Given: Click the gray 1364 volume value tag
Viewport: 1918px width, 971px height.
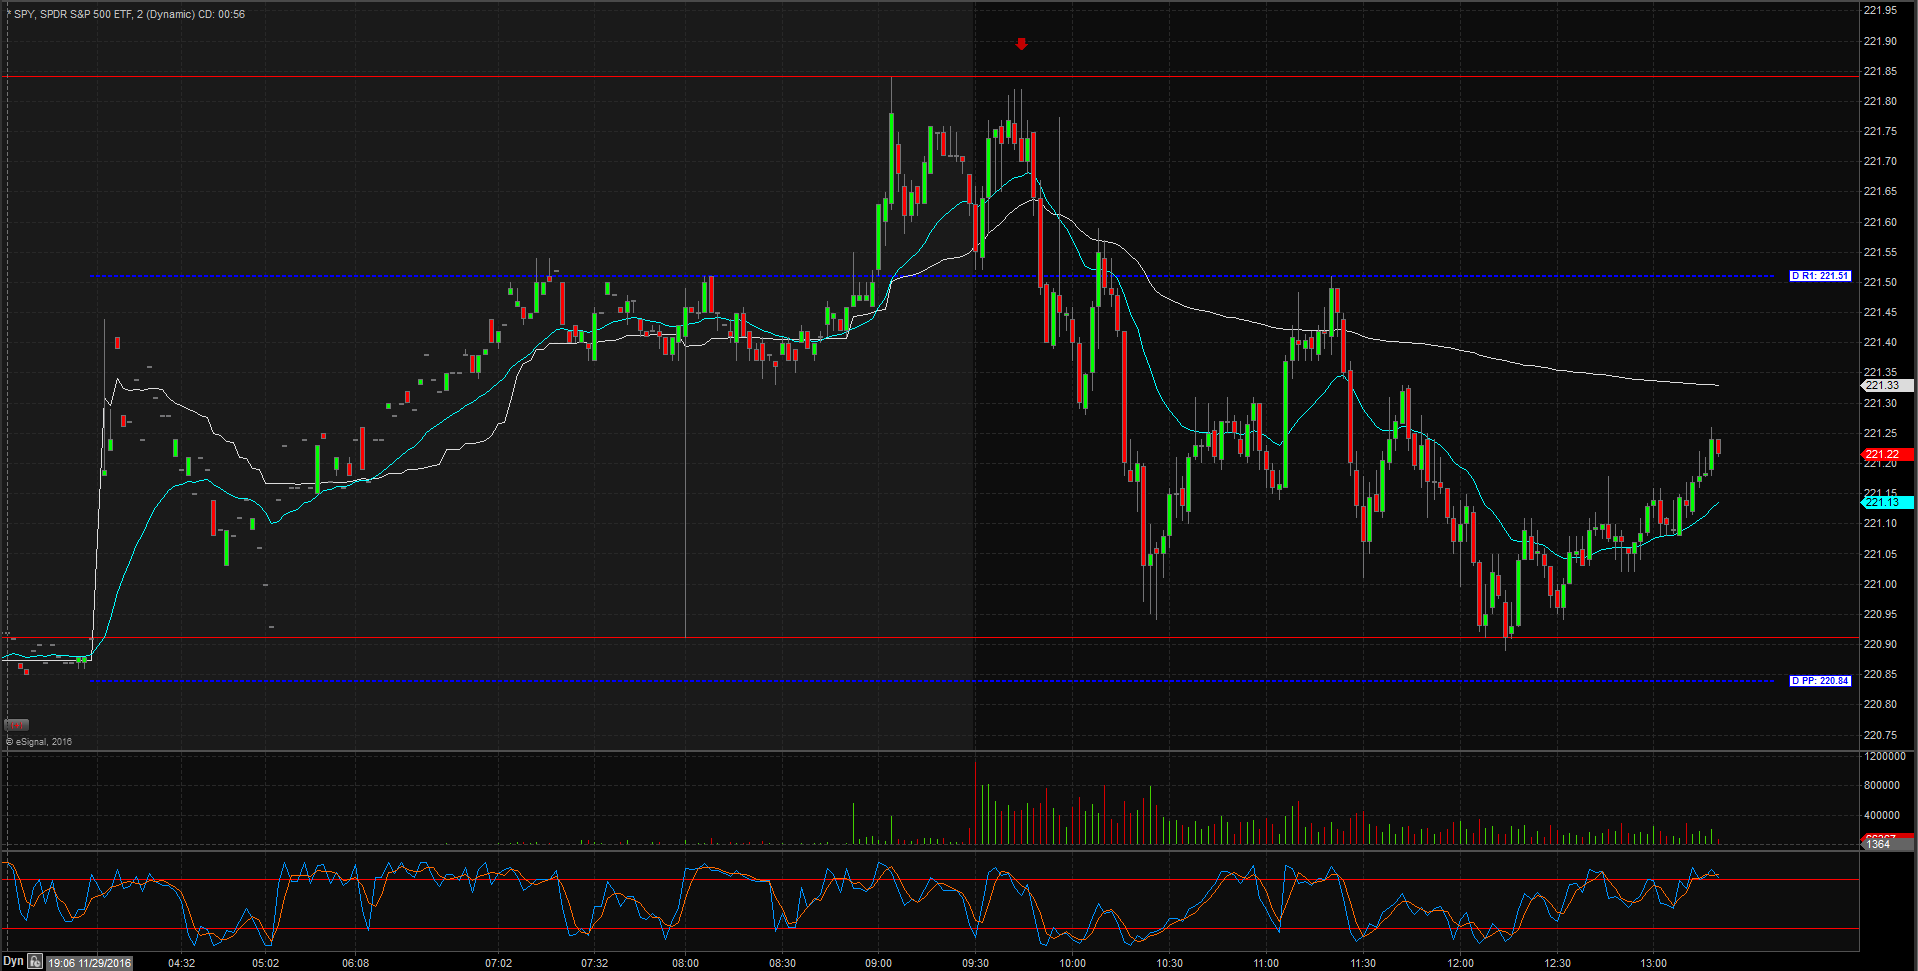Looking at the screenshot, I should point(1887,845).
